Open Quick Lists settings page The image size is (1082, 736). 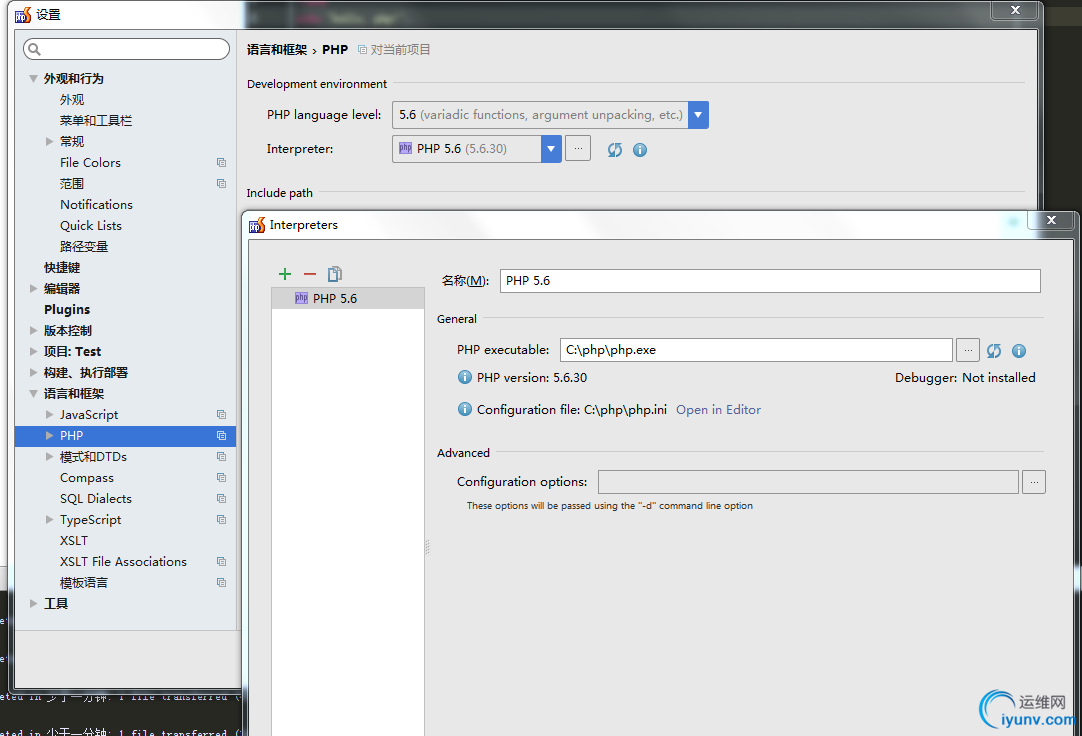(90, 226)
